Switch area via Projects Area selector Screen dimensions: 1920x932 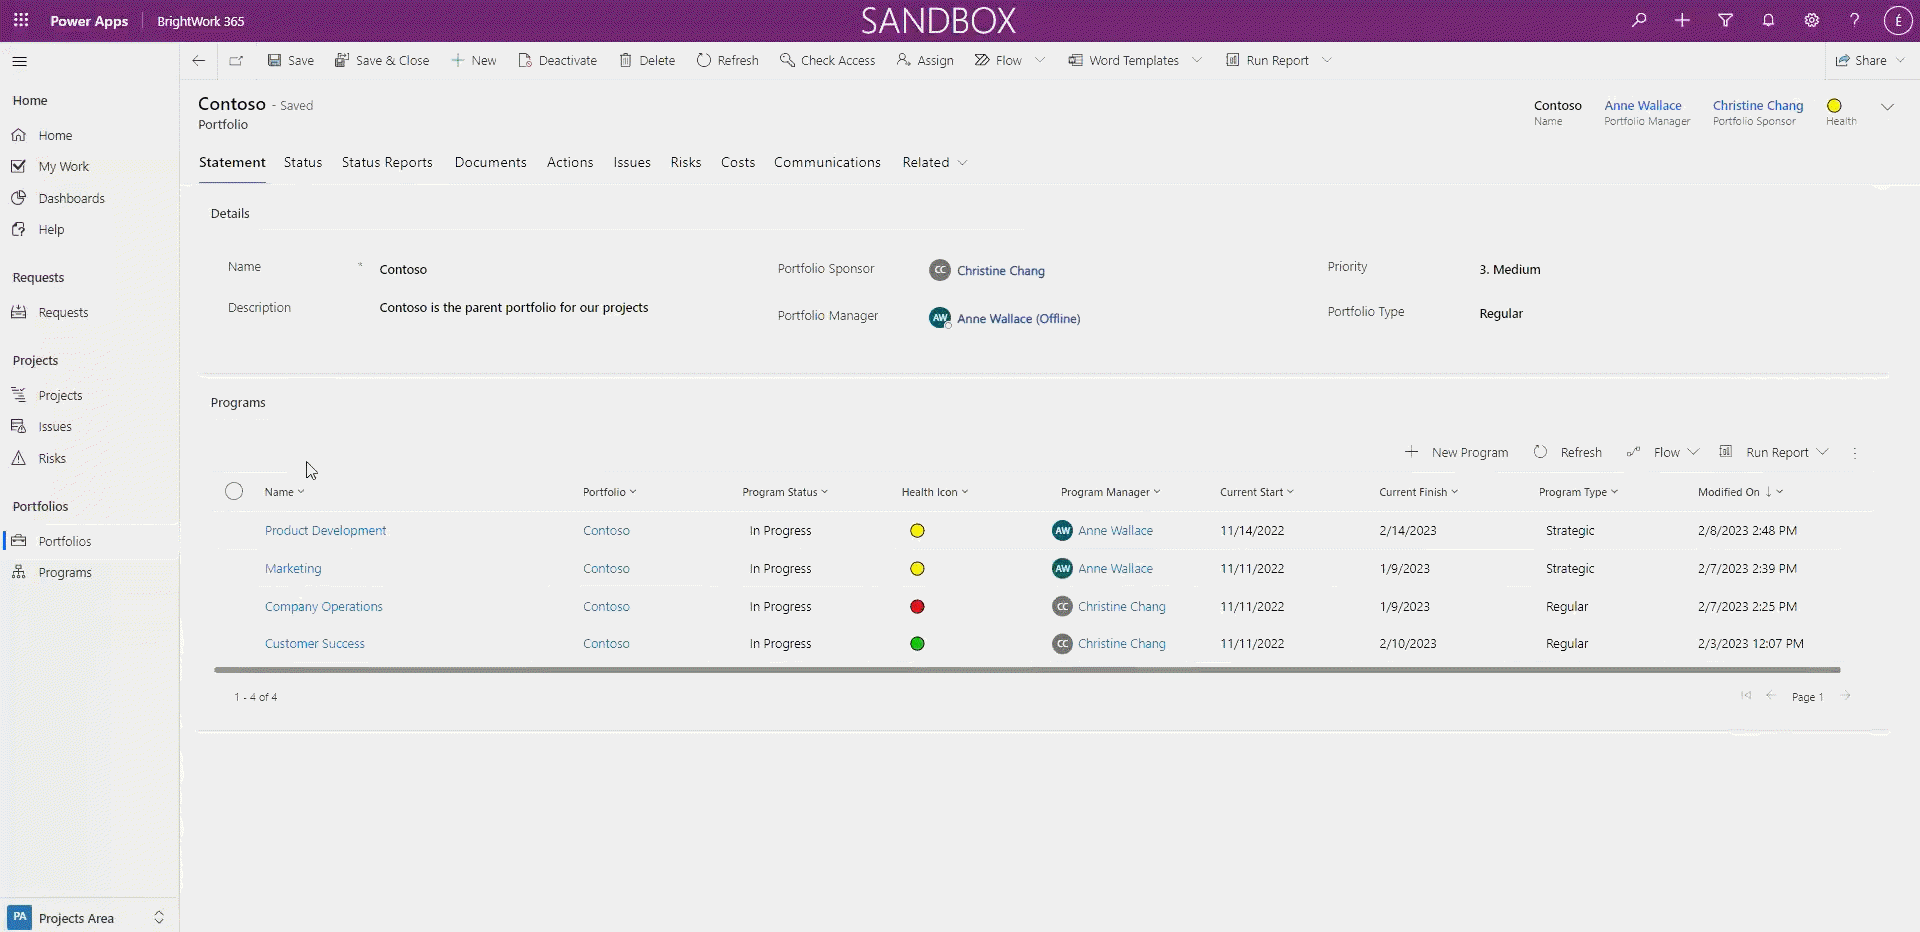[88, 918]
